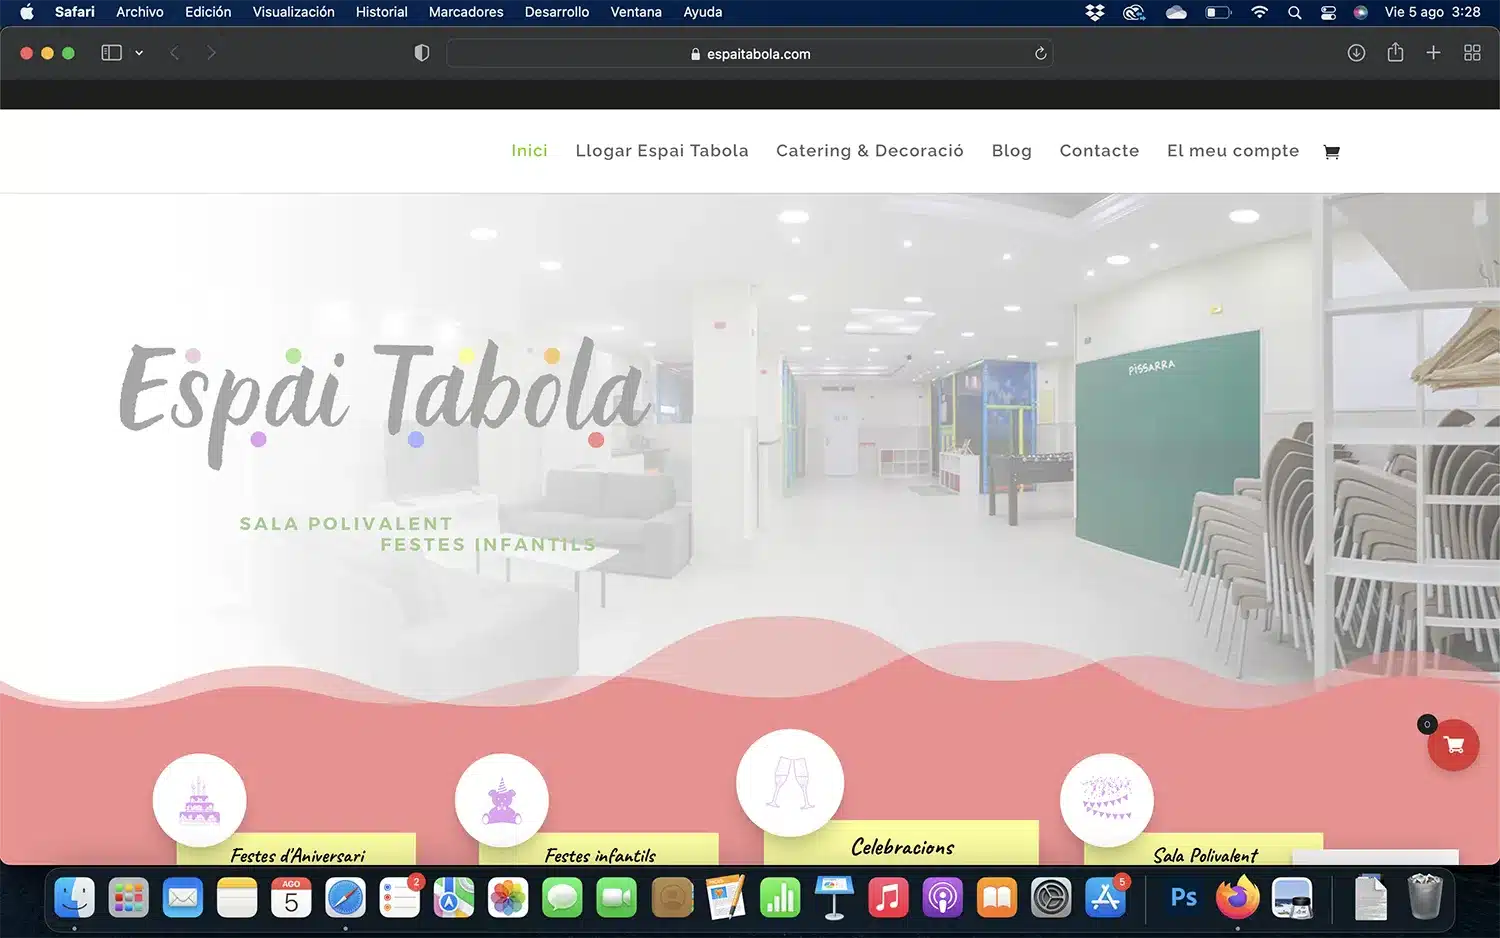Click the privacy shield icon
The image size is (1500, 938).
coord(422,53)
